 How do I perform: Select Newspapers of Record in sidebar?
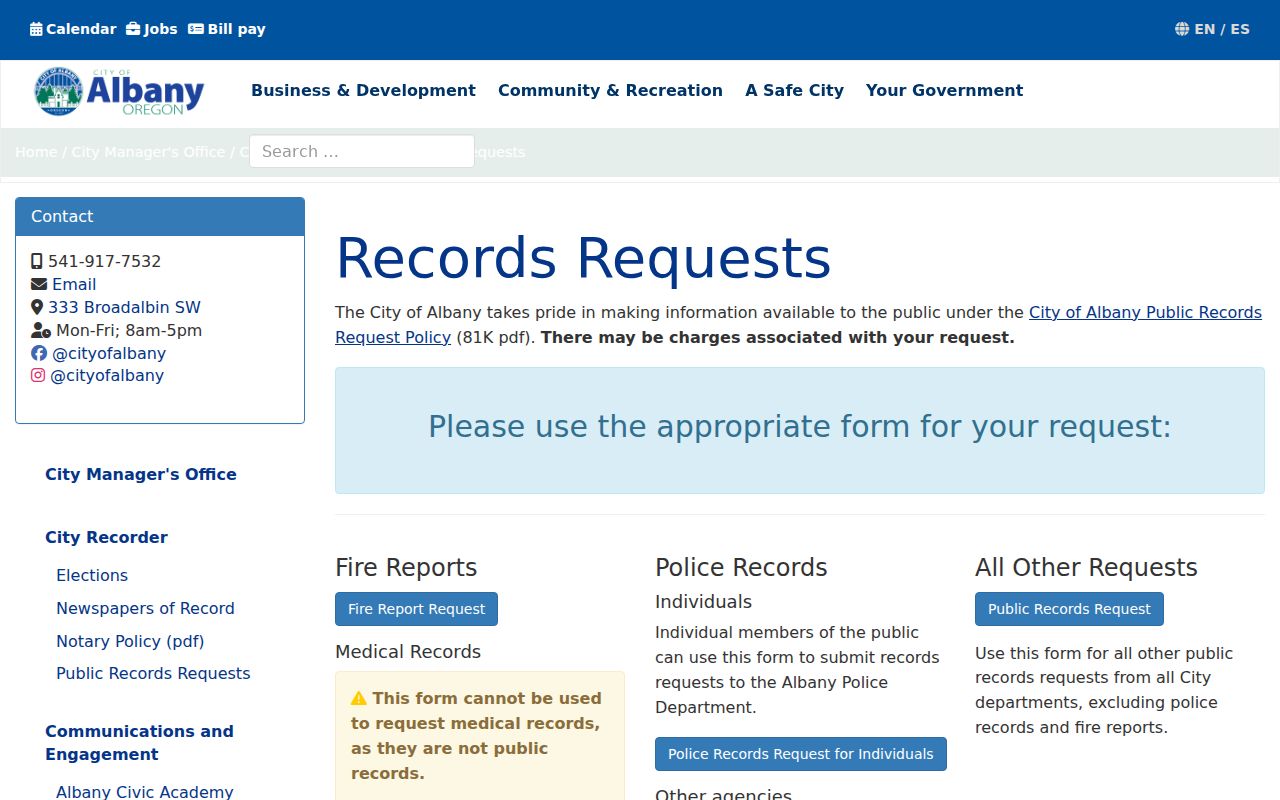coord(145,608)
